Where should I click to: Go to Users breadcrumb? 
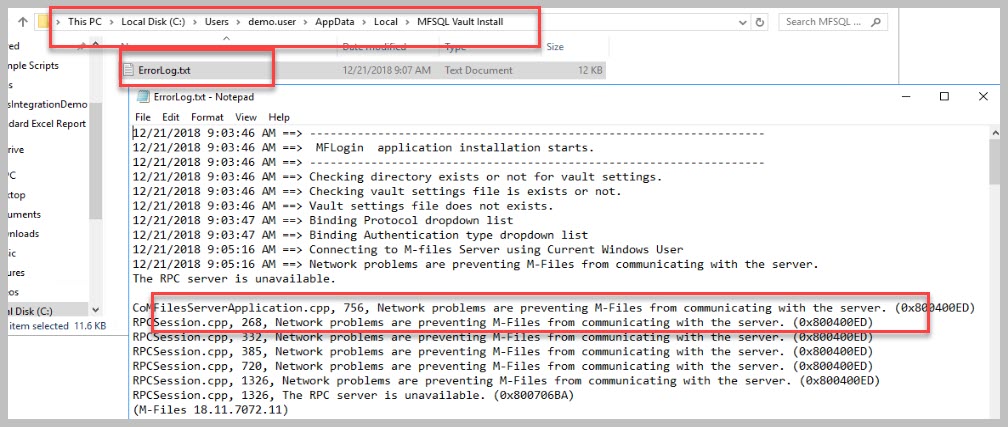point(217,22)
